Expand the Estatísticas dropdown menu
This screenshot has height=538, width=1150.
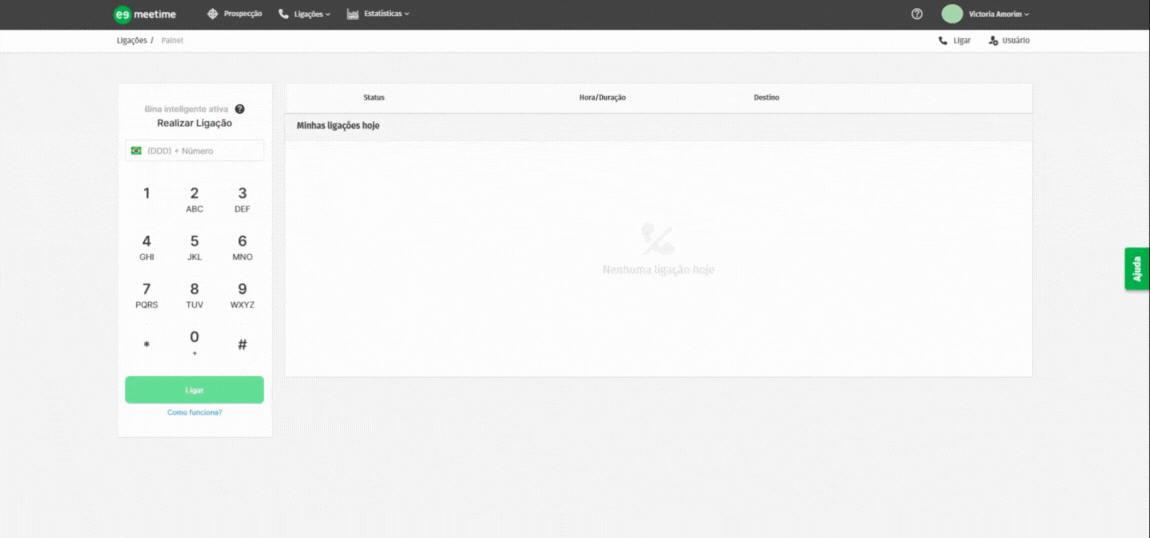[378, 14]
